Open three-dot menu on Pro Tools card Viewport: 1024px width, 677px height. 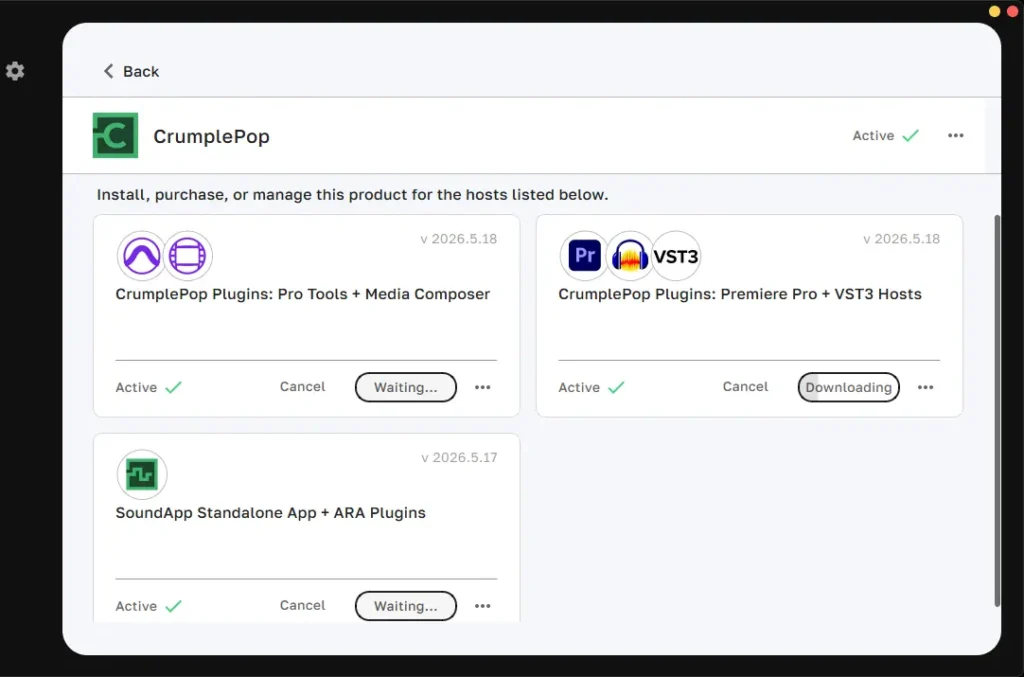coord(483,387)
